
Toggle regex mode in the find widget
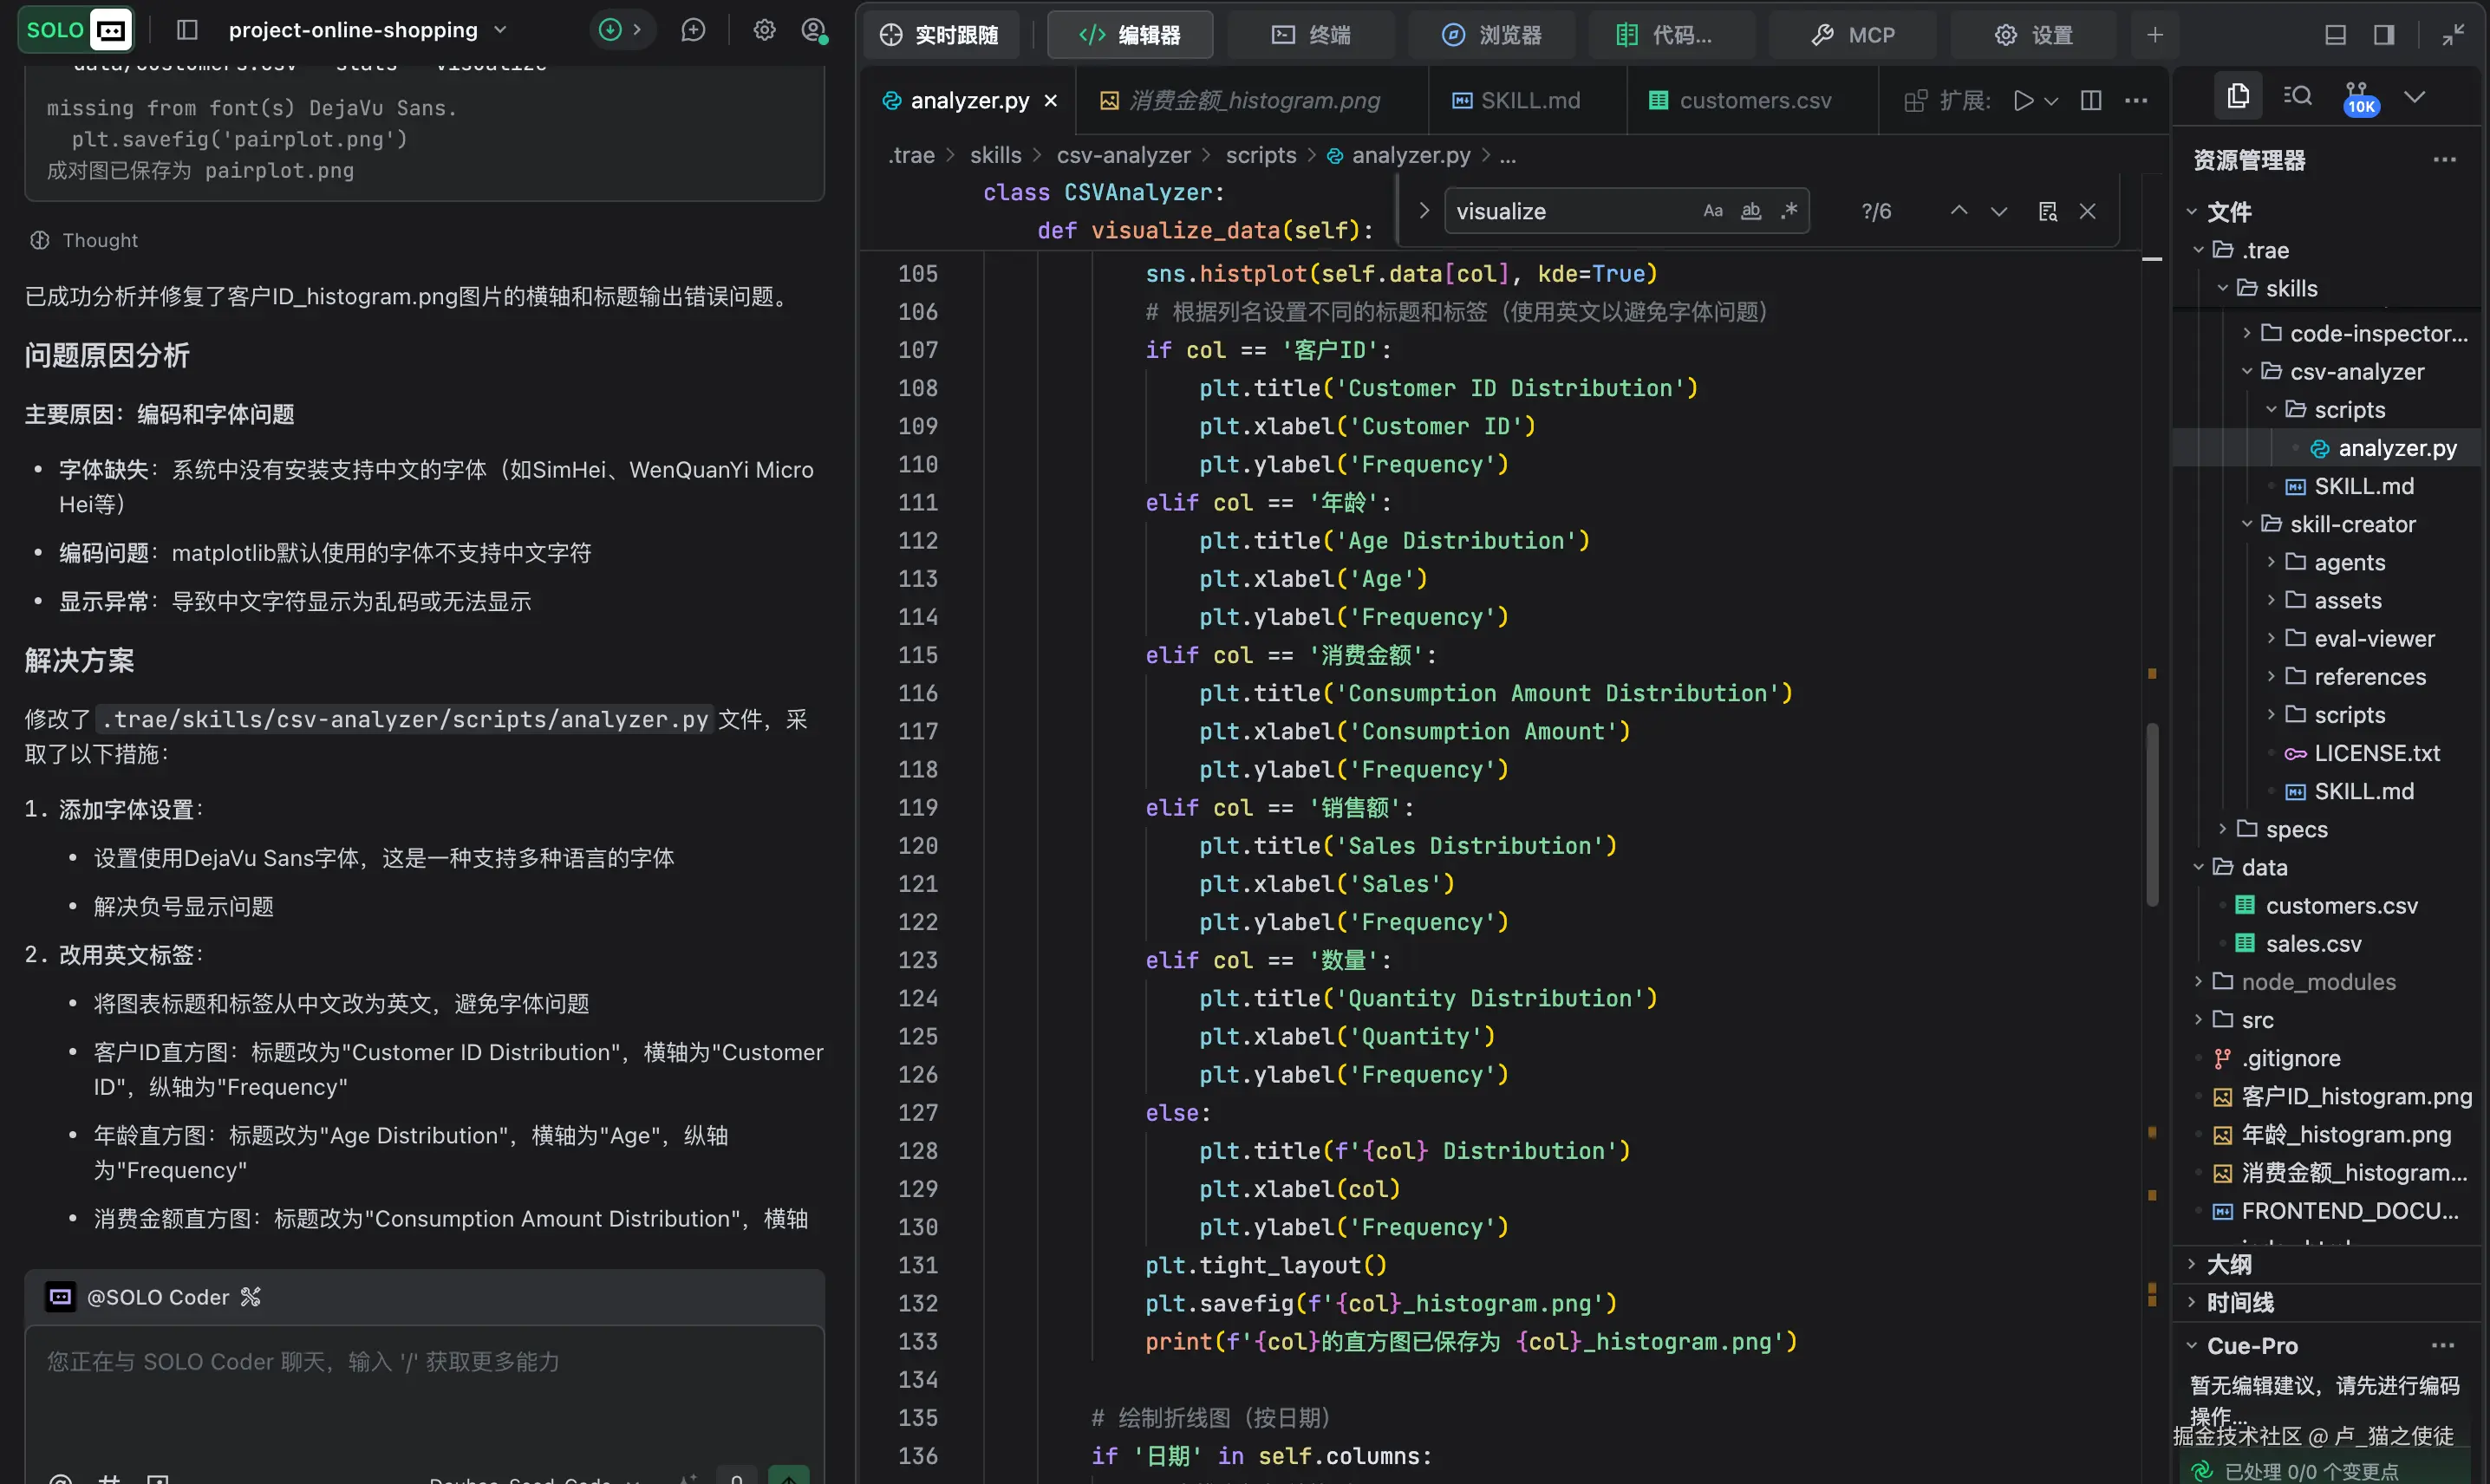[1789, 211]
